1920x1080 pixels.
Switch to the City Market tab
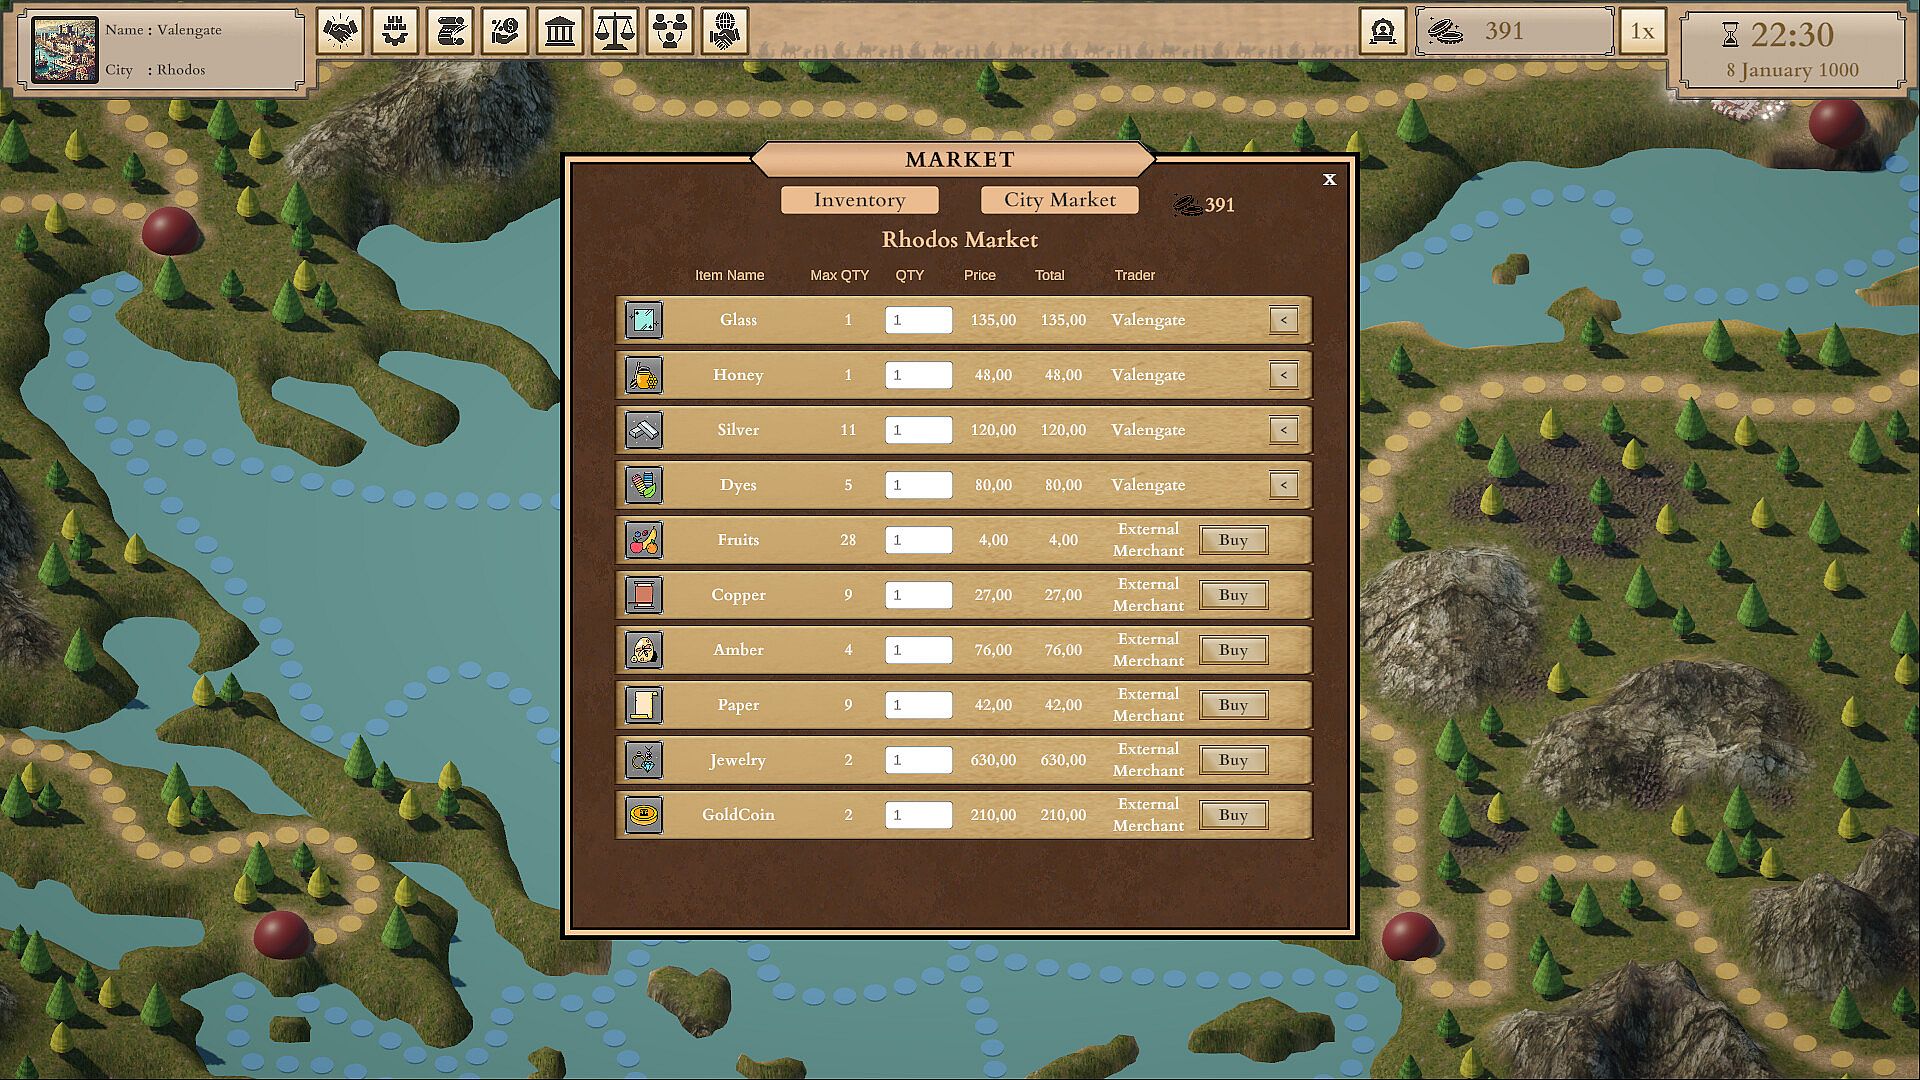pyautogui.click(x=1059, y=200)
